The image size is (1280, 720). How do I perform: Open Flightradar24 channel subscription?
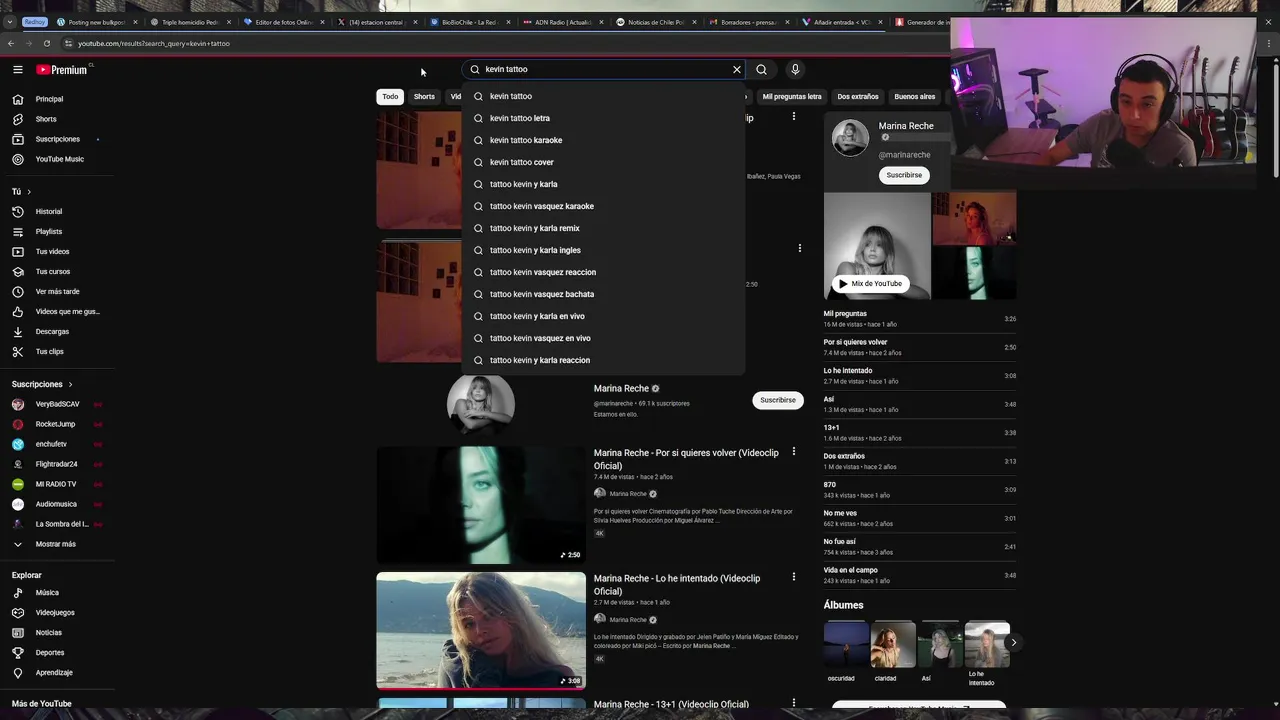tap(56, 464)
